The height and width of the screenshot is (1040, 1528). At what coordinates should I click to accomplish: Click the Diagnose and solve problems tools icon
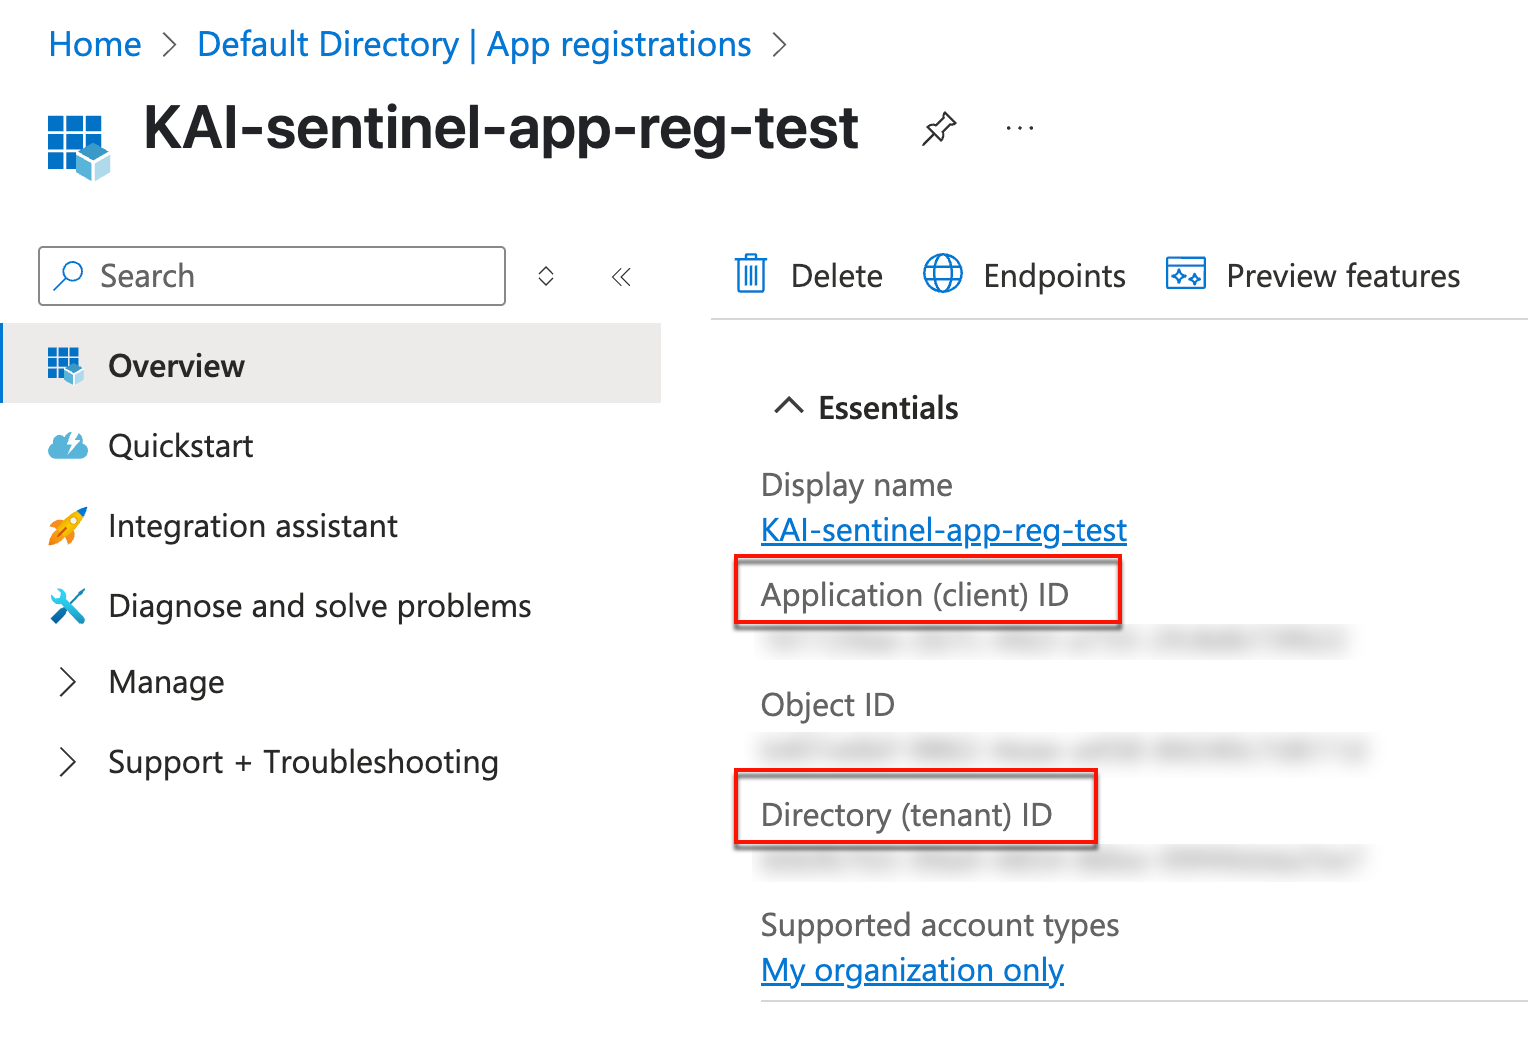(x=68, y=606)
